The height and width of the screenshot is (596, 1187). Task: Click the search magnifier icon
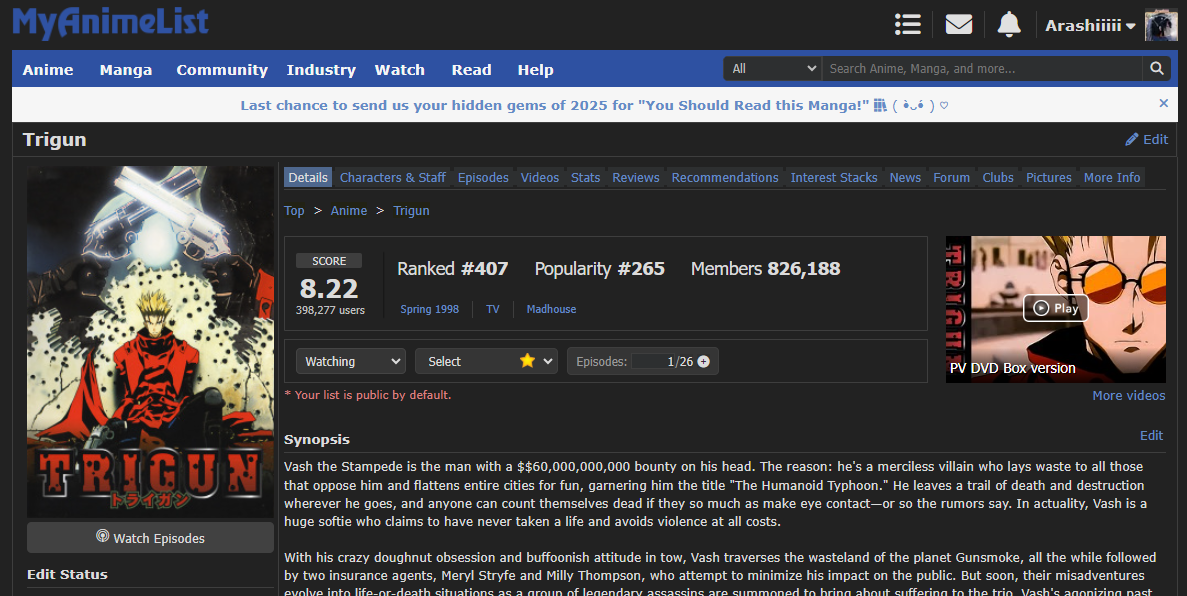click(1157, 68)
